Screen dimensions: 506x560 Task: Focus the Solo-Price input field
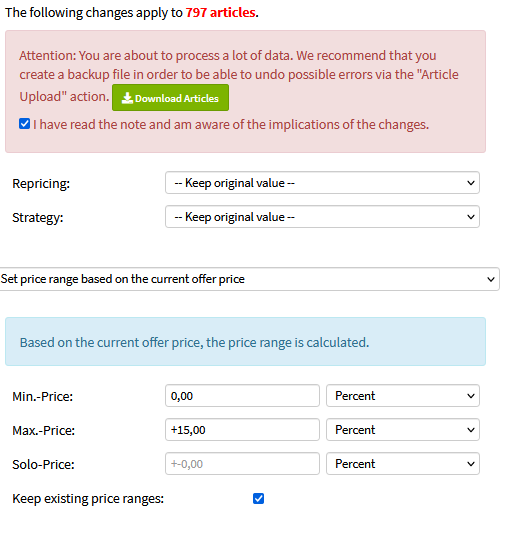[x=242, y=464]
